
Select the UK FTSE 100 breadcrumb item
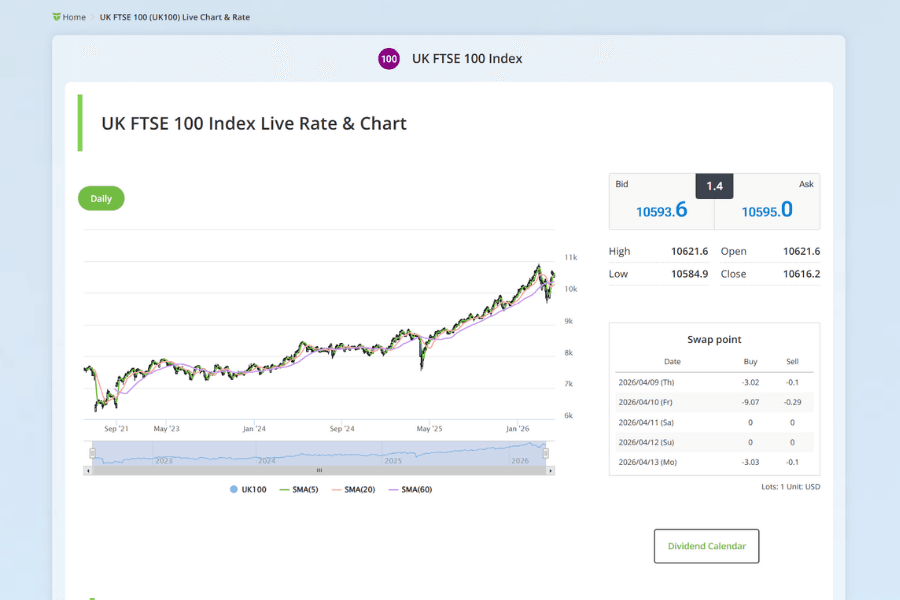[x=174, y=17]
